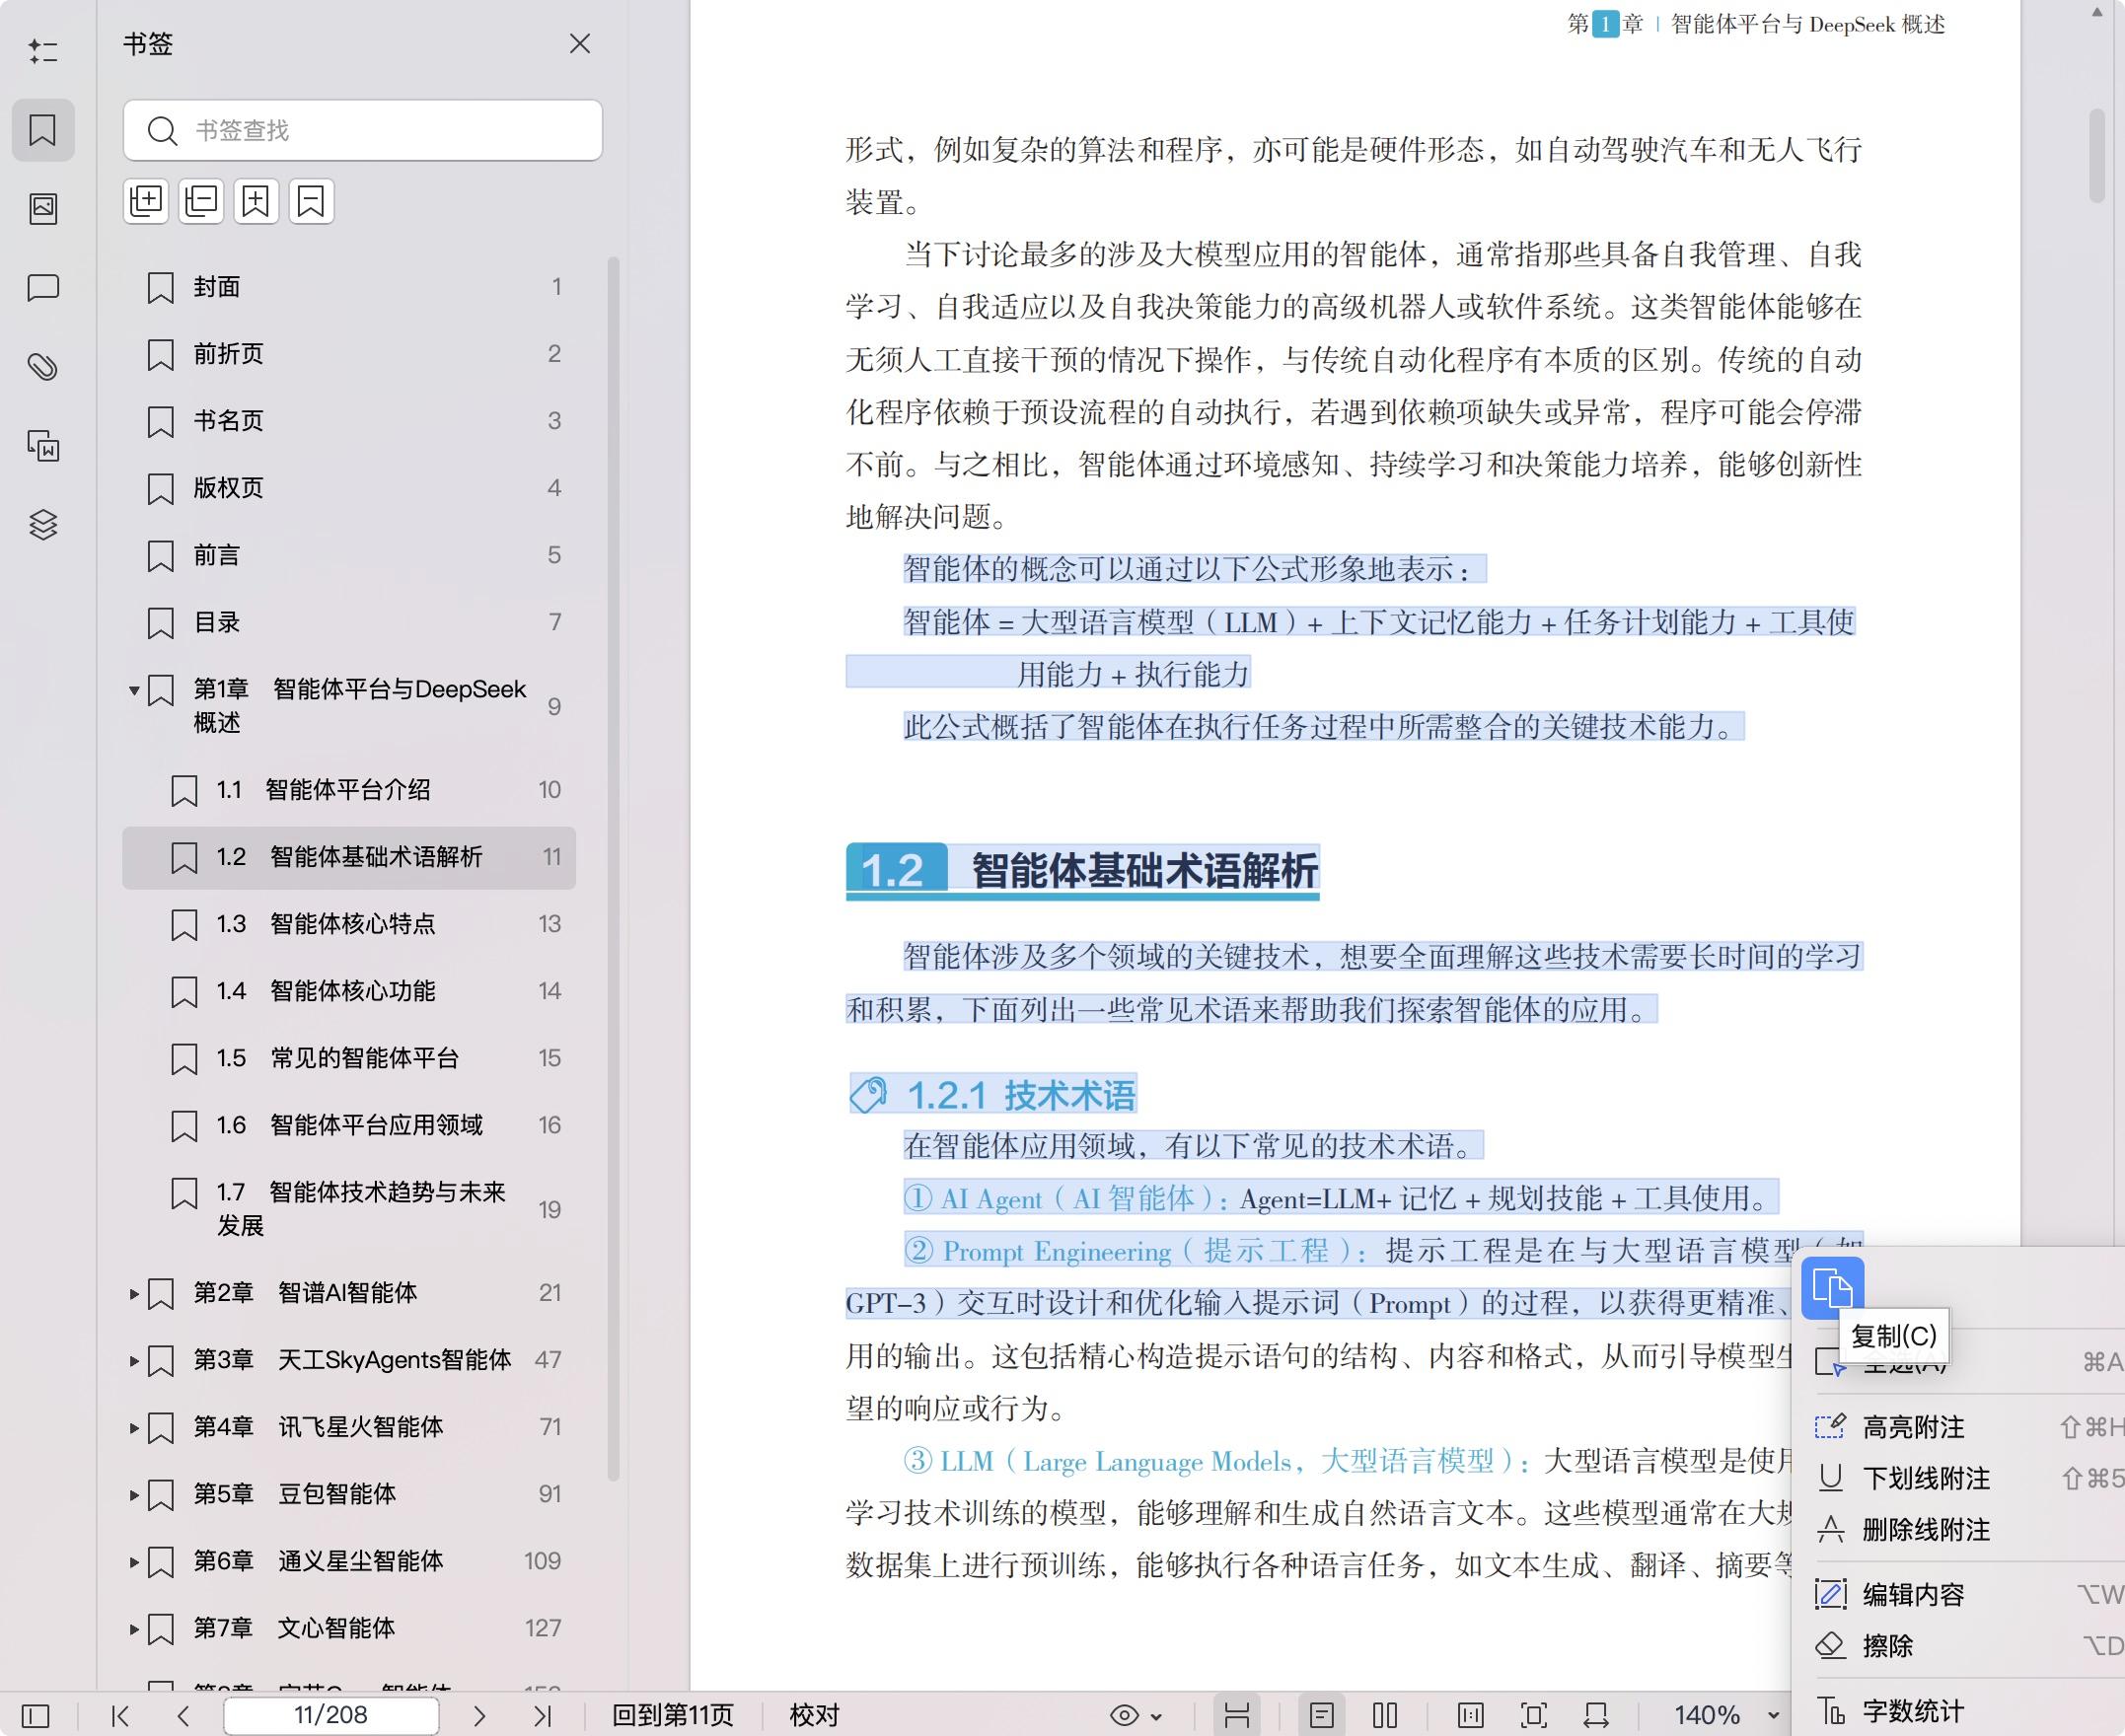The height and width of the screenshot is (1736, 2125).
Task: Open bookmark 1.2 智能体基础术语解析
Action: (349, 857)
